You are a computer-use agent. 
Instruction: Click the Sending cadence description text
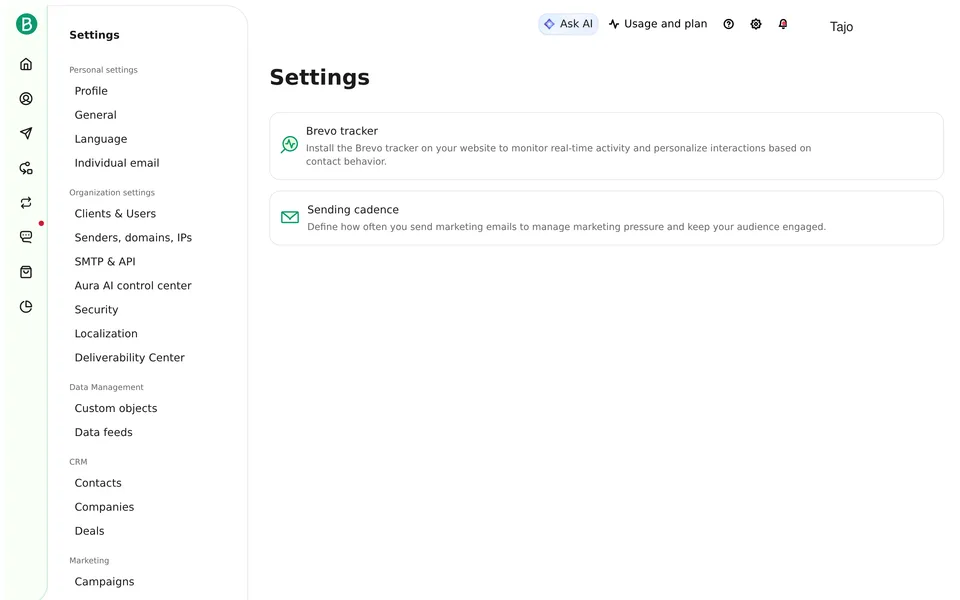tap(566, 227)
